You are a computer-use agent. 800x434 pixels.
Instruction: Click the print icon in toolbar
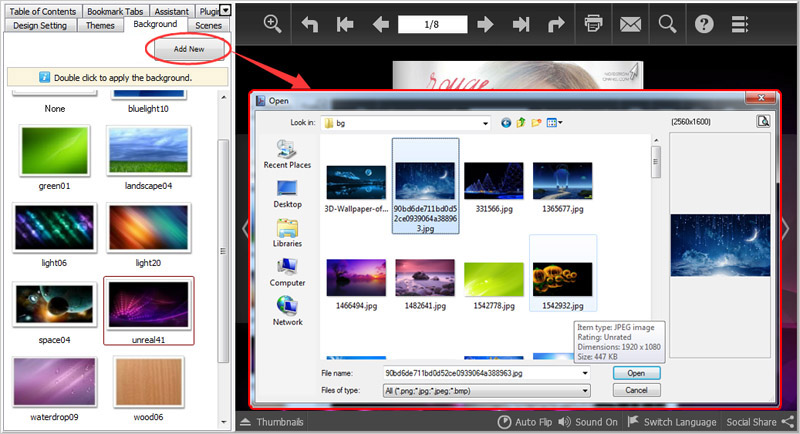click(x=593, y=23)
